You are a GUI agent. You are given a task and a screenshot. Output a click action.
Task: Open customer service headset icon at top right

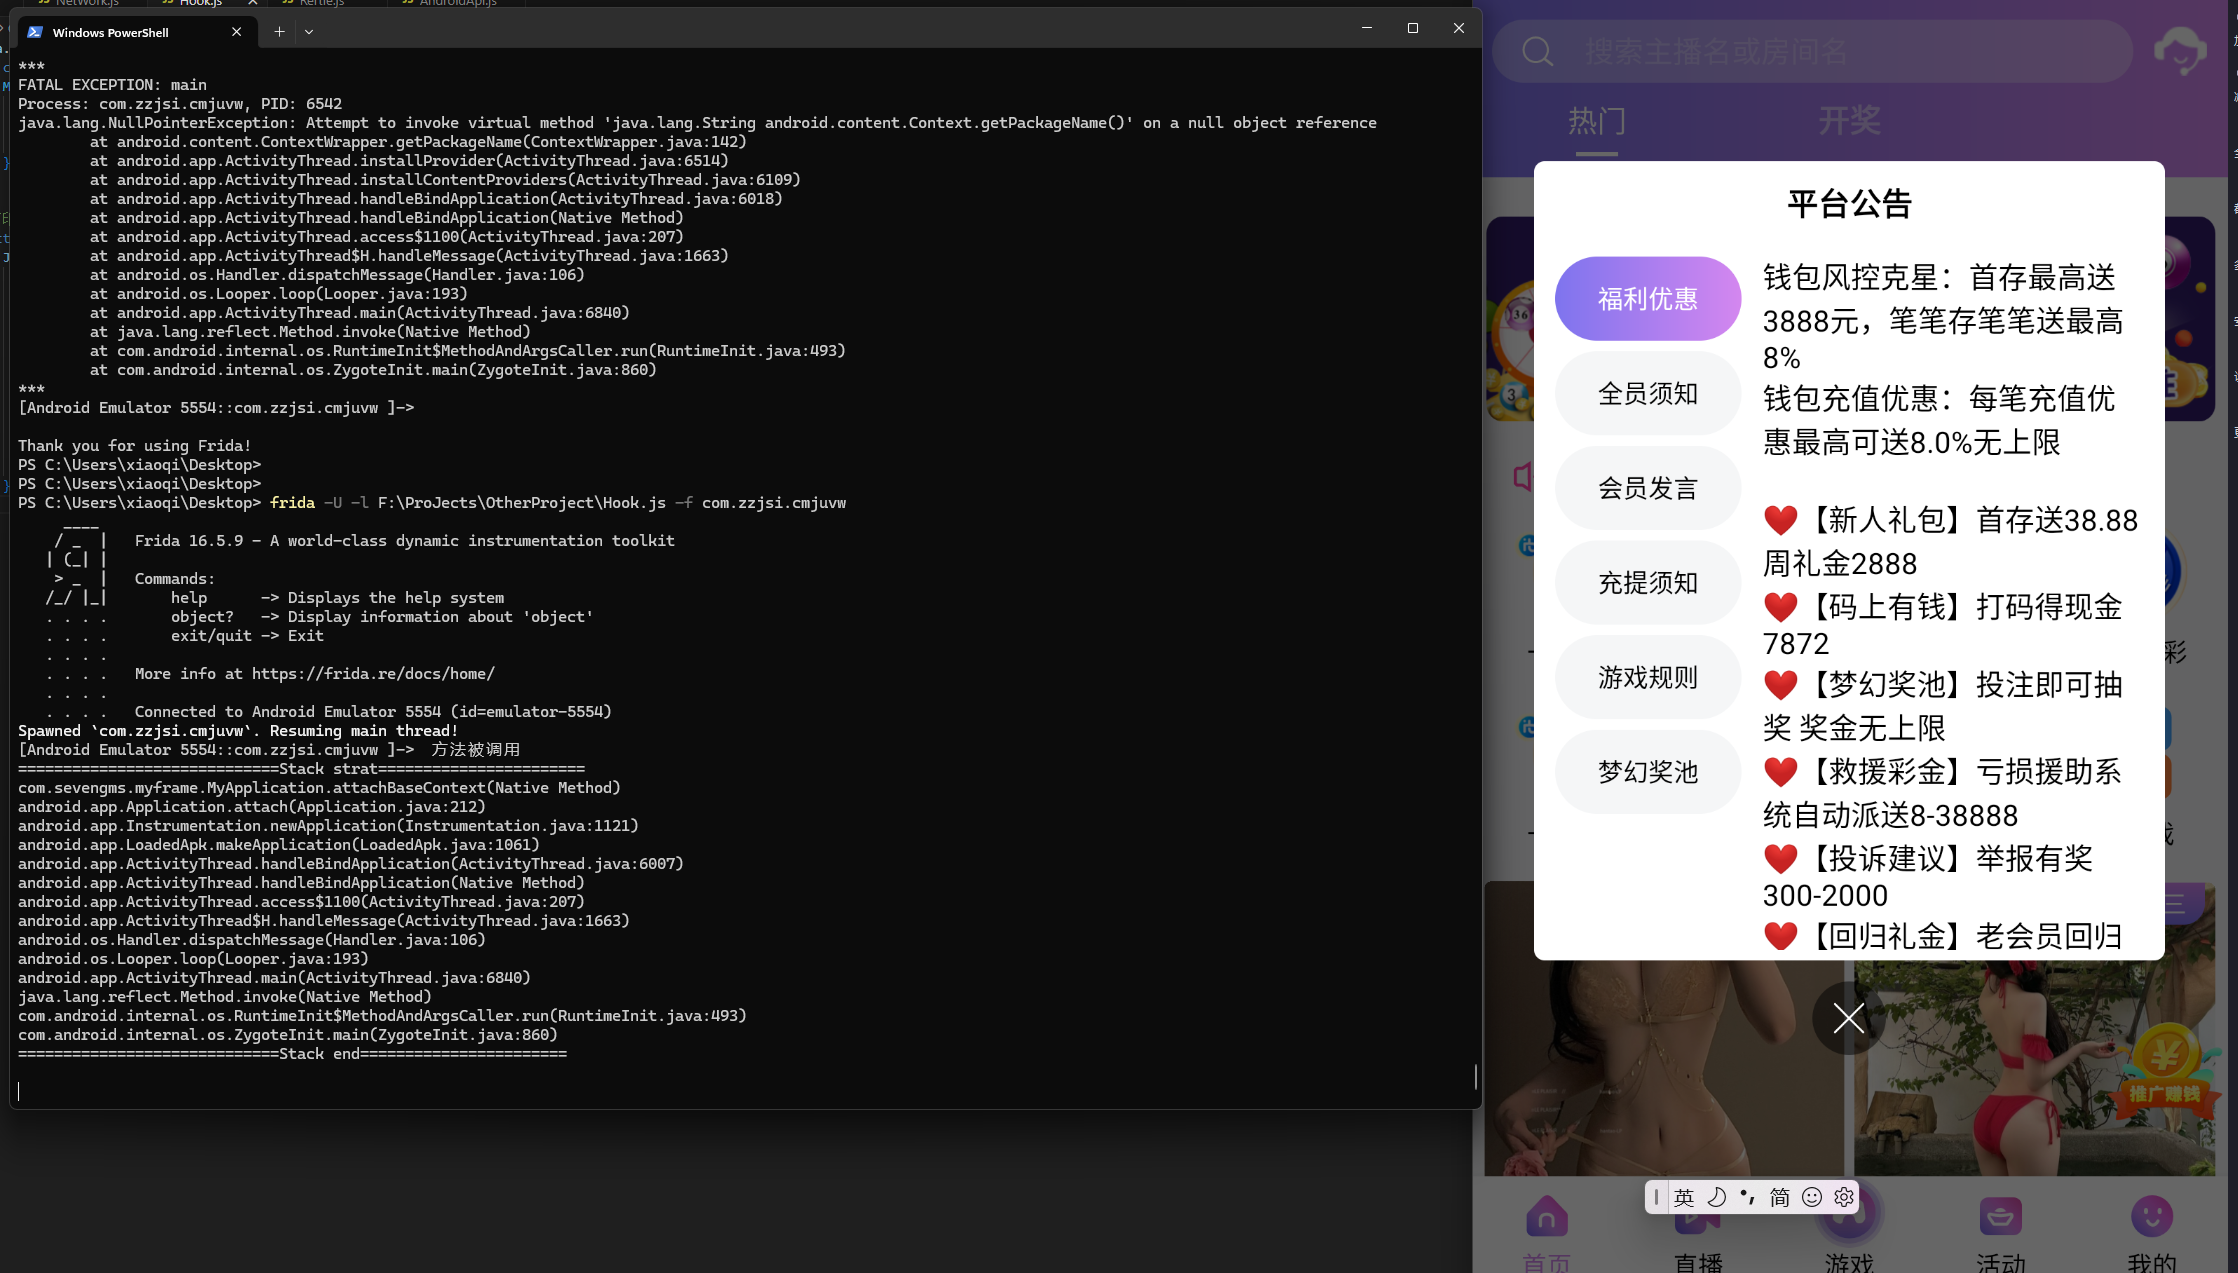(2179, 51)
